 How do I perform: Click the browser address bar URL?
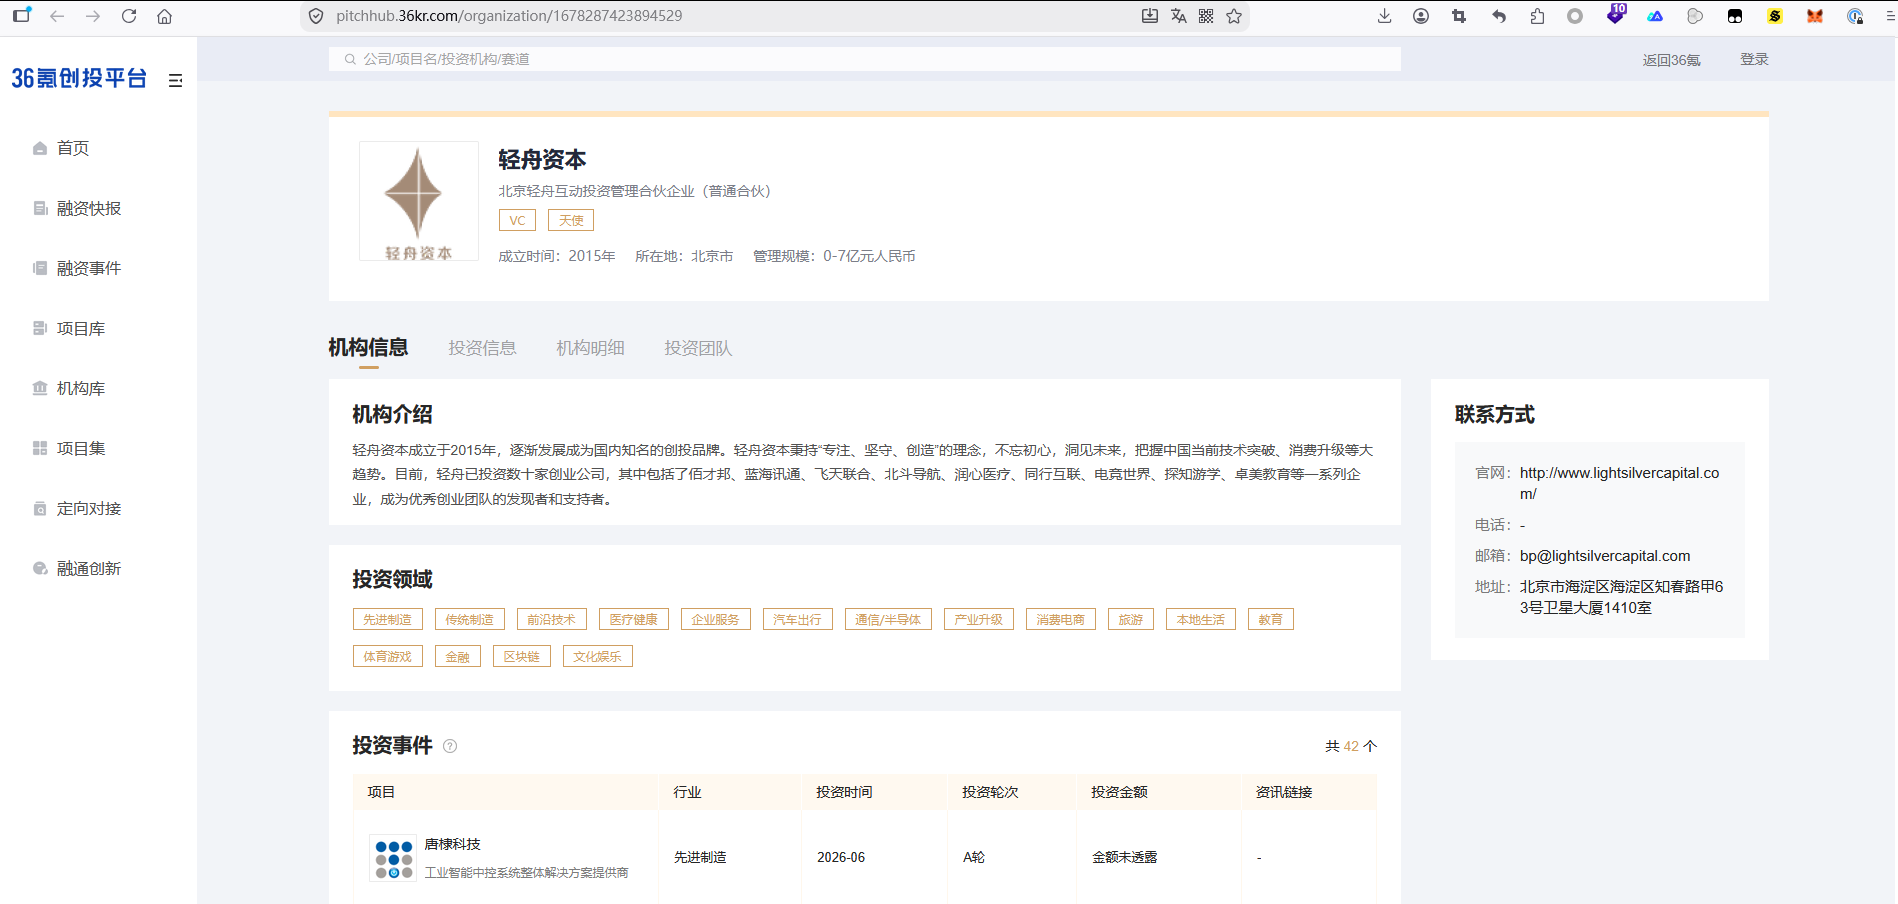[509, 16]
